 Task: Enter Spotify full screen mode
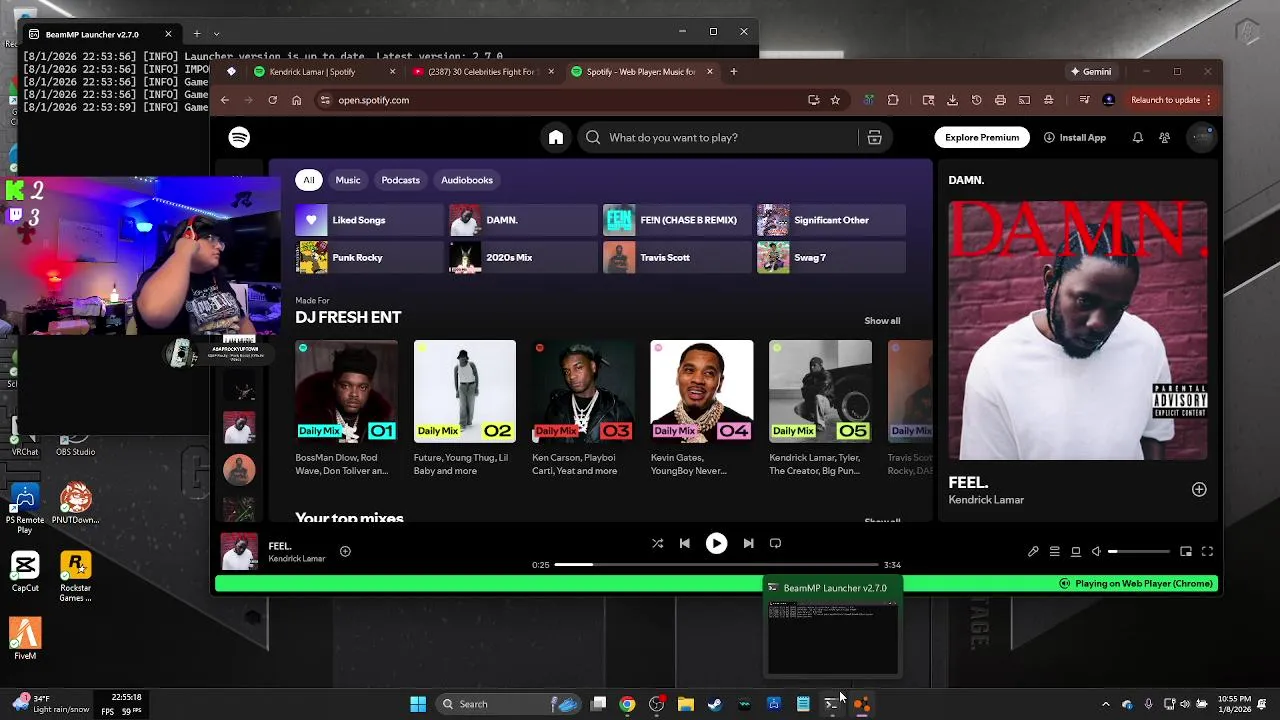1207,551
